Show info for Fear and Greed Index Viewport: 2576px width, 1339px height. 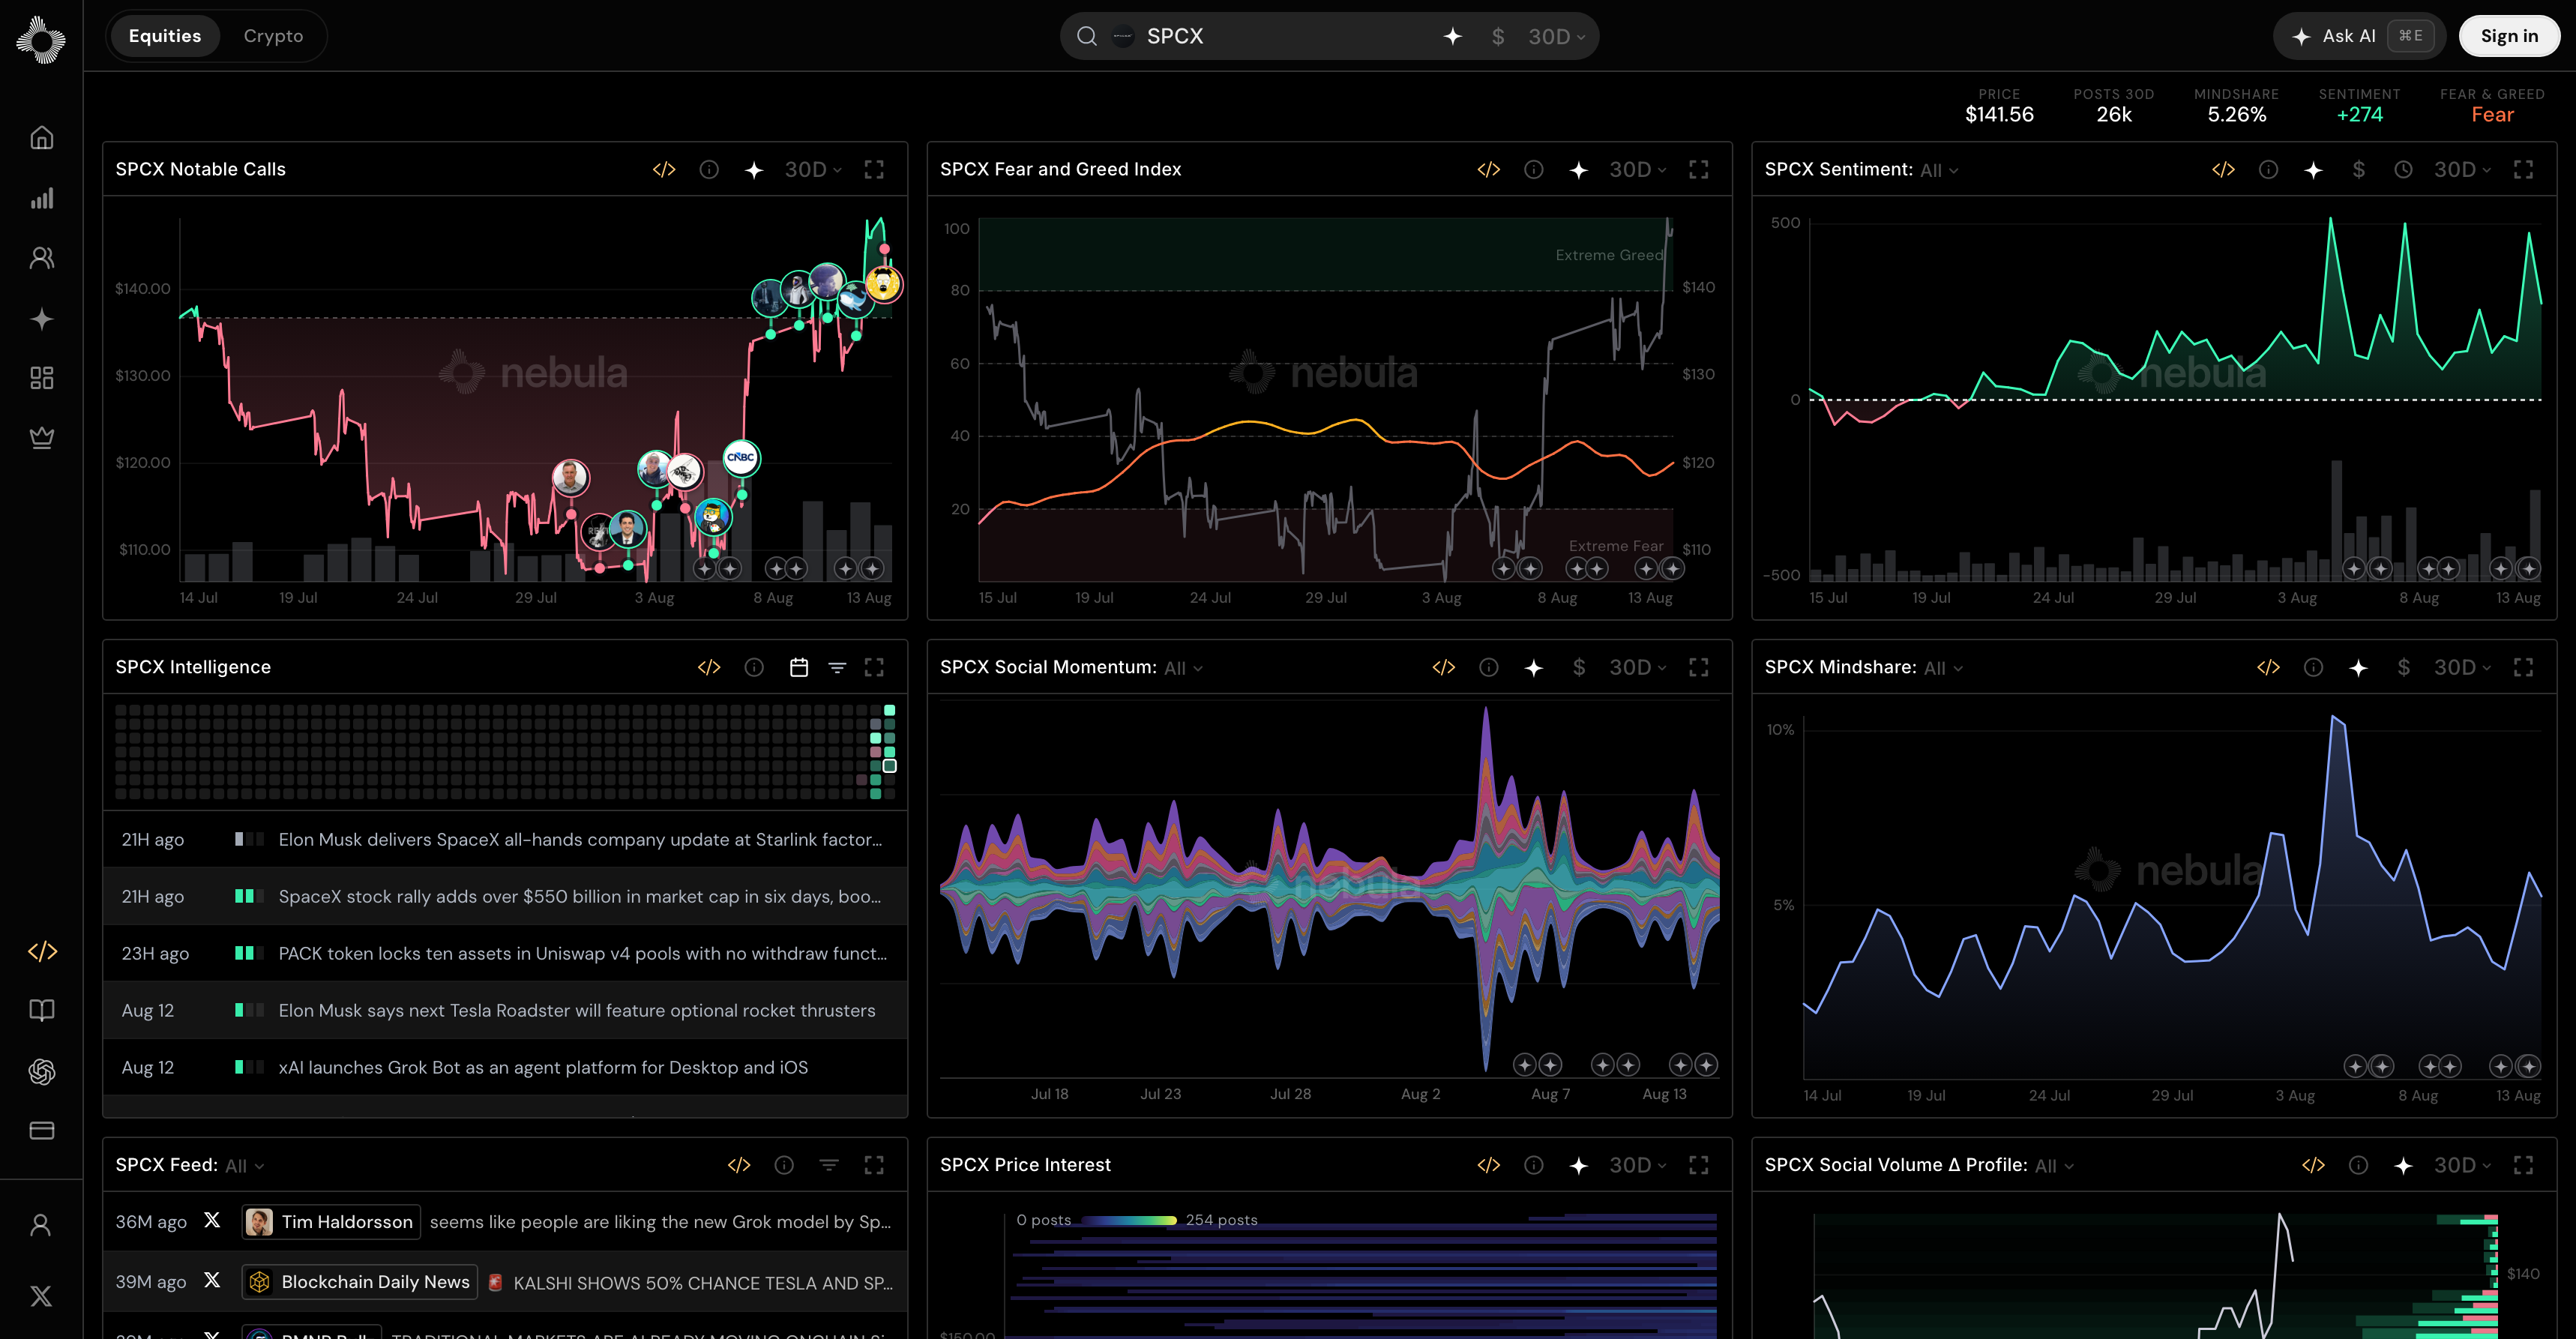pos(1534,170)
